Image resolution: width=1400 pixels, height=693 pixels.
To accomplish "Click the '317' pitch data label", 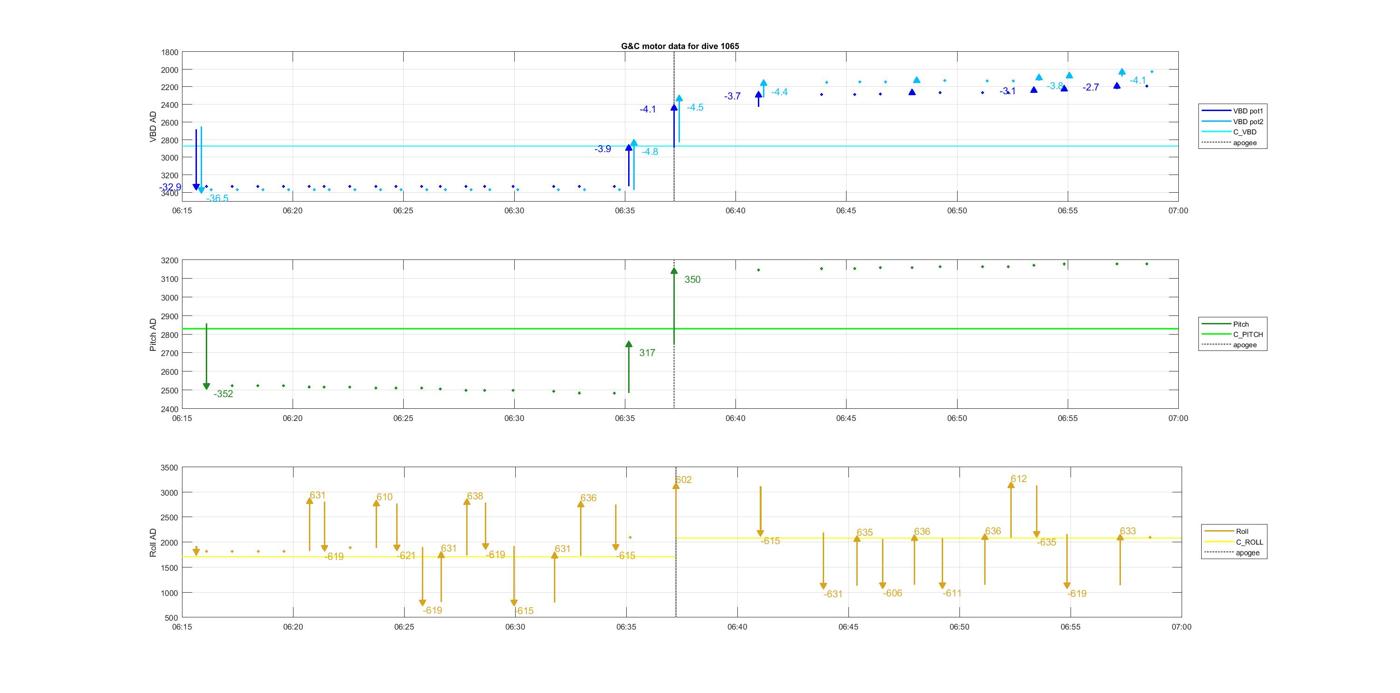I will tap(647, 353).
